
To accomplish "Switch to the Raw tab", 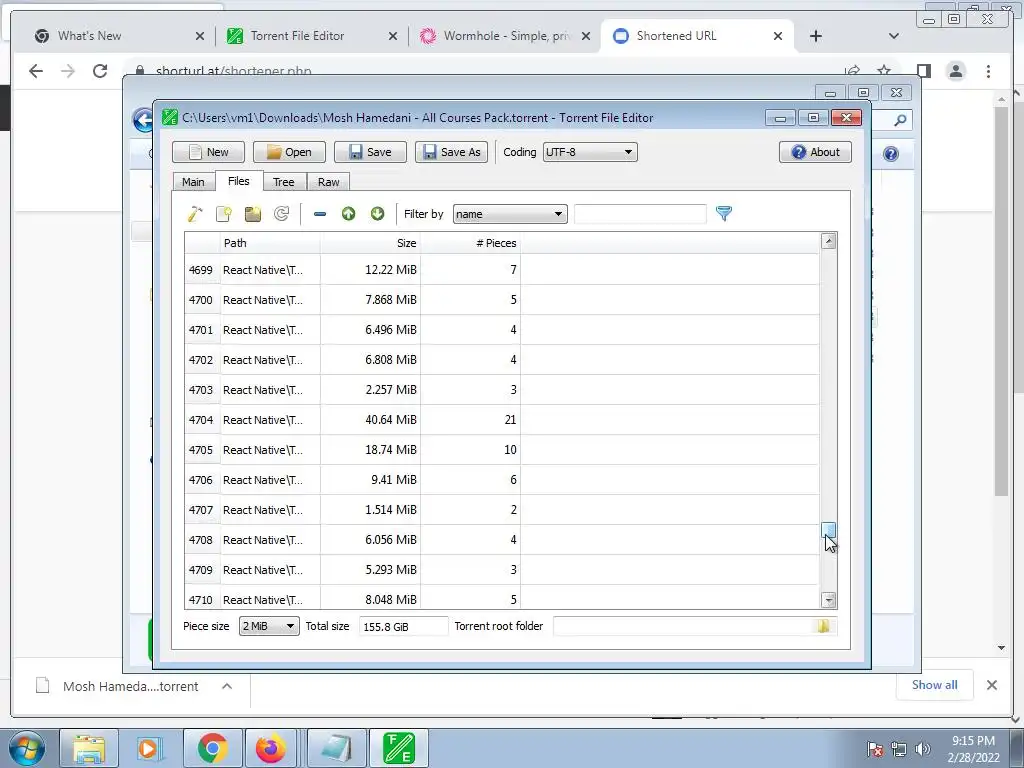I will (x=328, y=182).
